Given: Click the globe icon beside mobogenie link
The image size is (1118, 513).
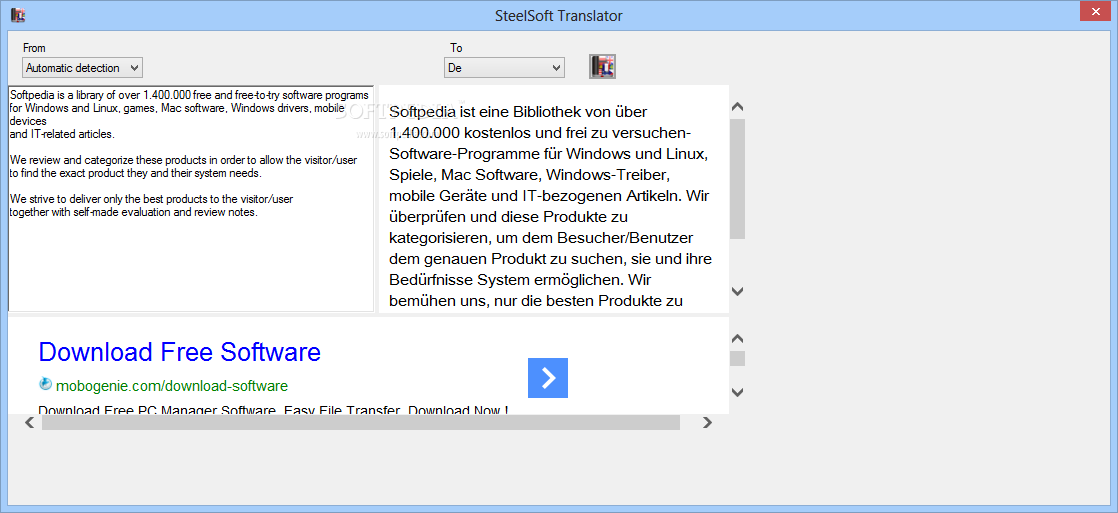Looking at the screenshot, I should point(46,384).
